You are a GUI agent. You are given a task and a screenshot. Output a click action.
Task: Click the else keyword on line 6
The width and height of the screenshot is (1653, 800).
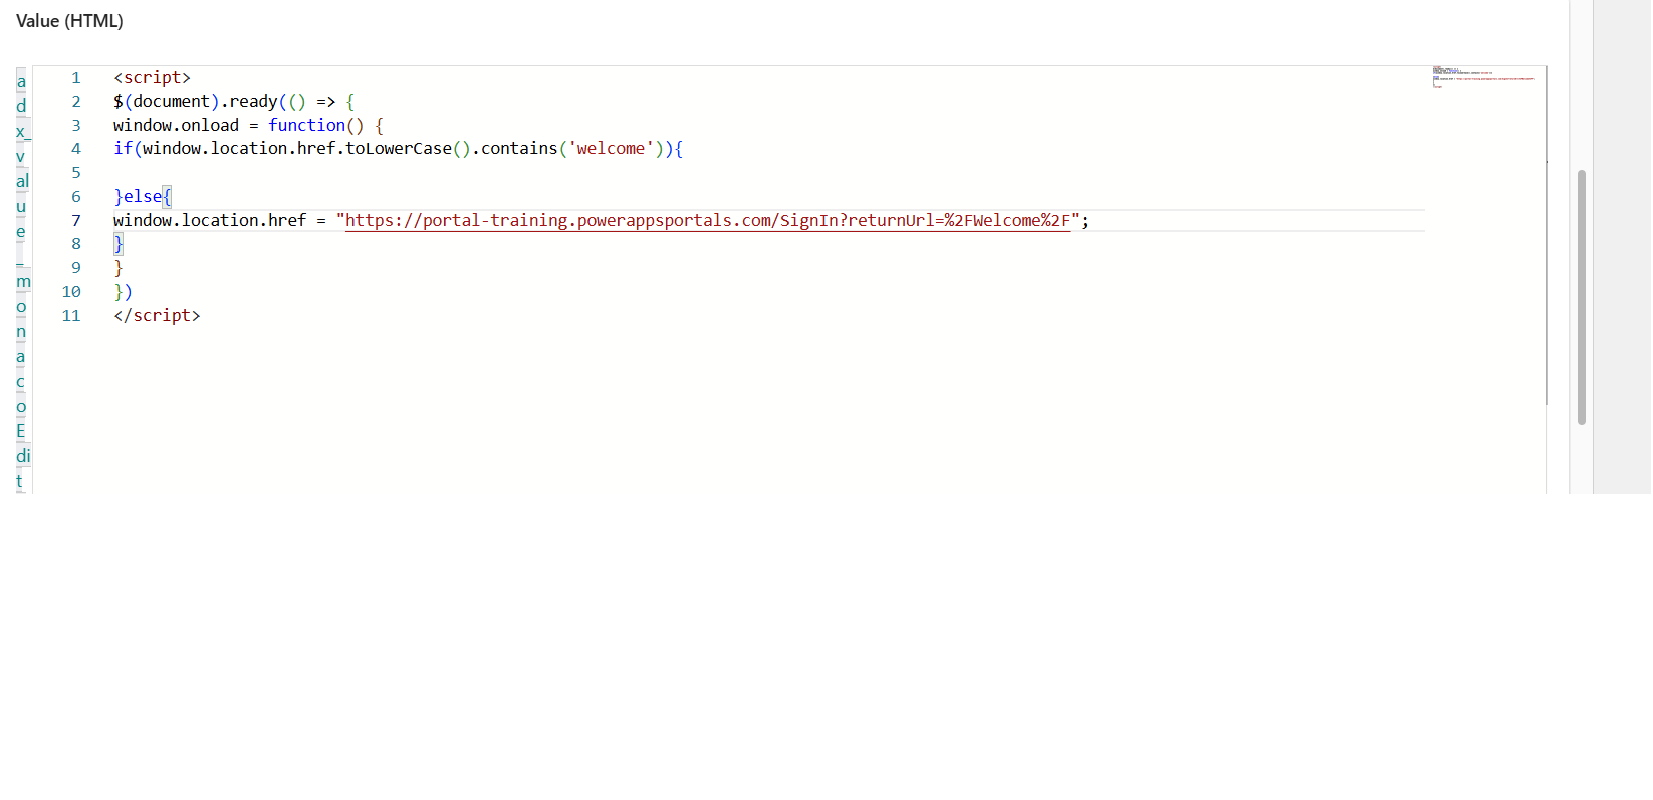pyautogui.click(x=142, y=197)
